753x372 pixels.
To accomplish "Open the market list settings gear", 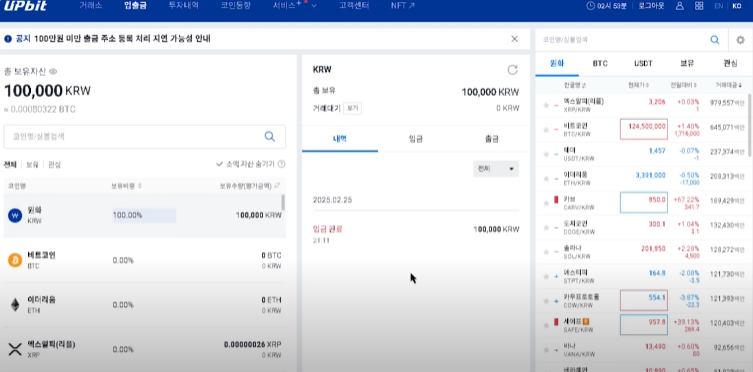I will (740, 40).
